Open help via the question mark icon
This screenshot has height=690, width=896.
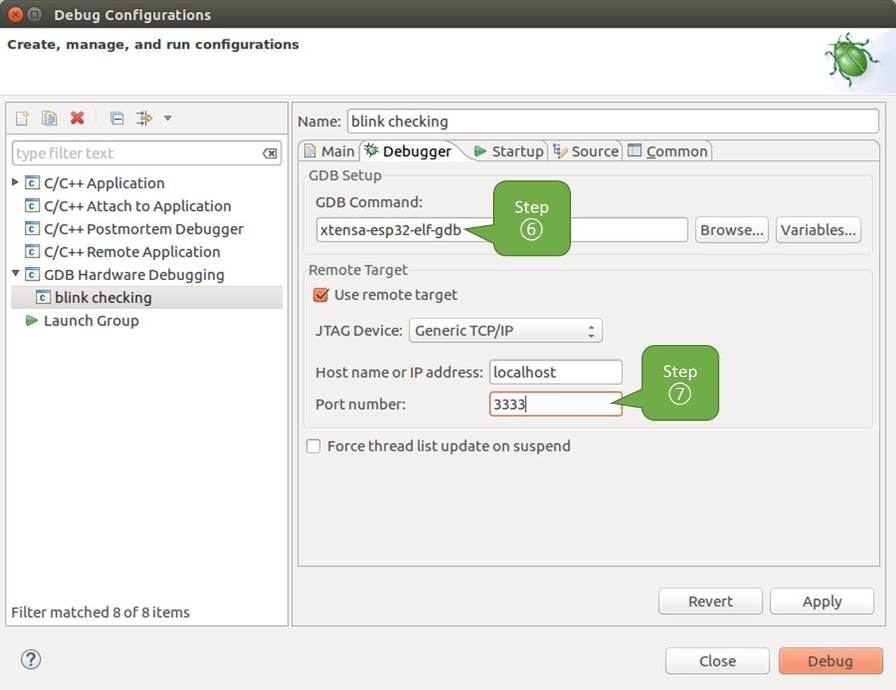31,659
